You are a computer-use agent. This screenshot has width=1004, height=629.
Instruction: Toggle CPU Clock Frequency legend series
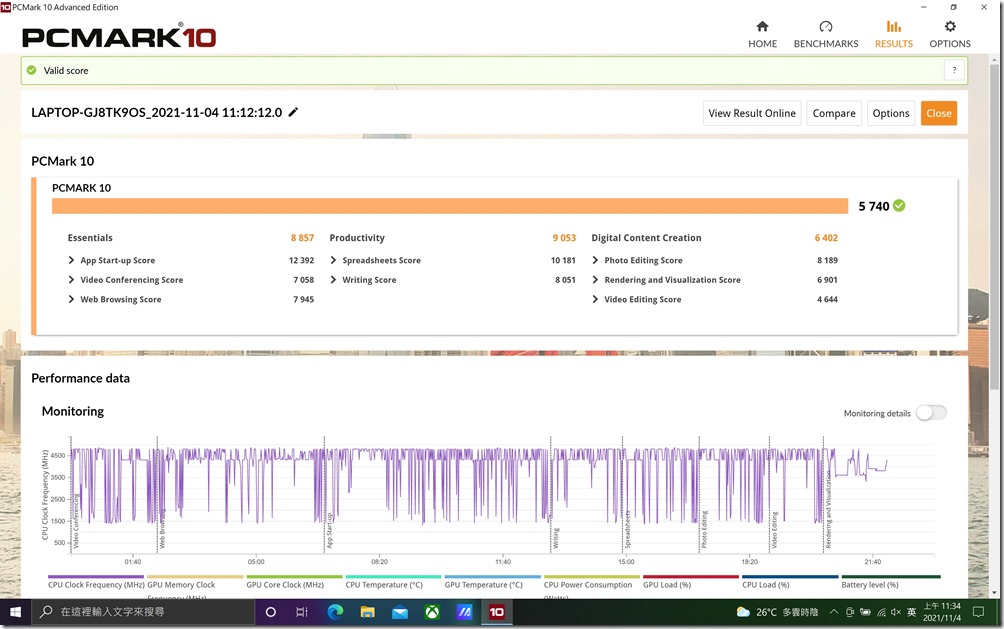tap(96, 584)
